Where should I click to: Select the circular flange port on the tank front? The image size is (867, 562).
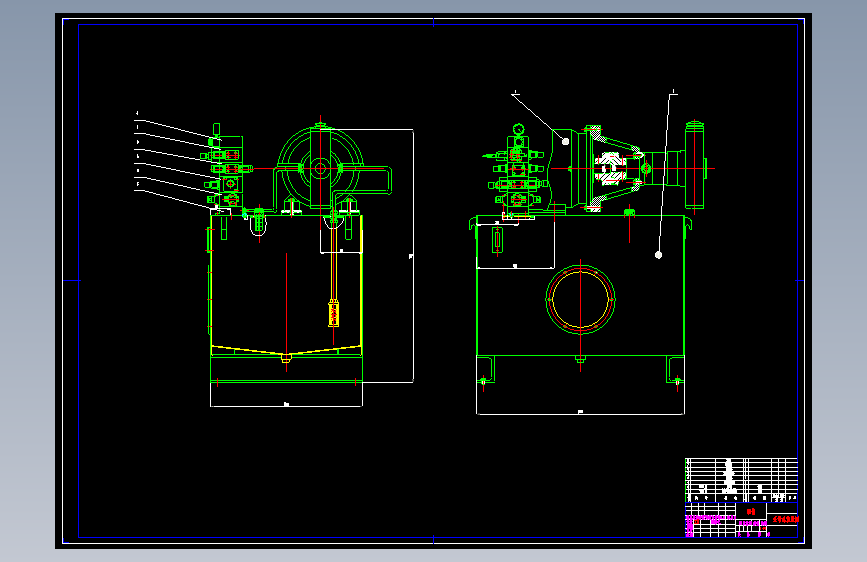click(581, 299)
